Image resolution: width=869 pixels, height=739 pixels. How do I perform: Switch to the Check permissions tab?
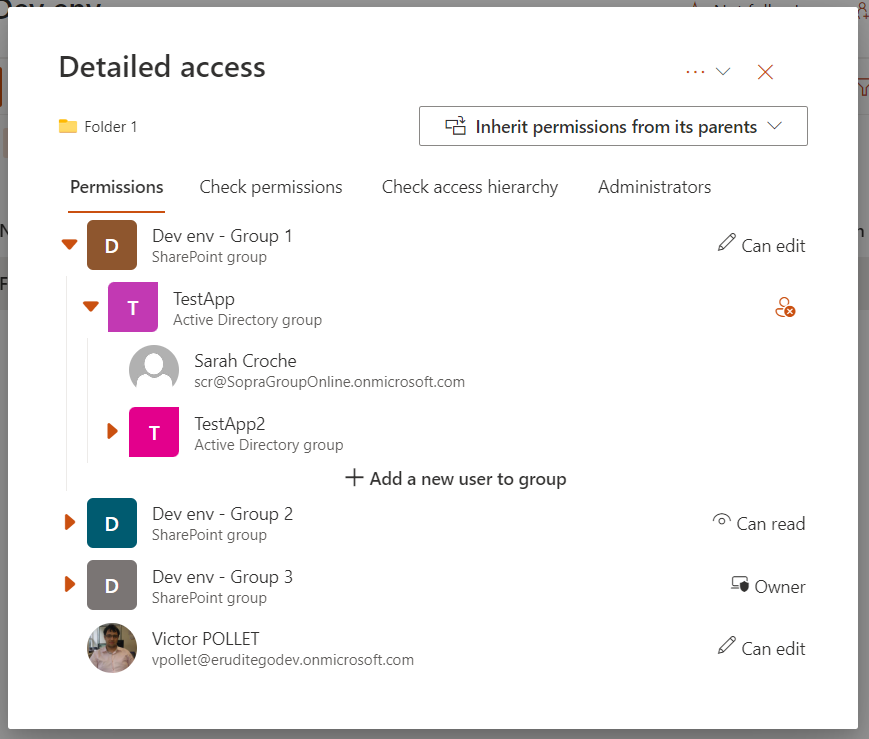(271, 187)
